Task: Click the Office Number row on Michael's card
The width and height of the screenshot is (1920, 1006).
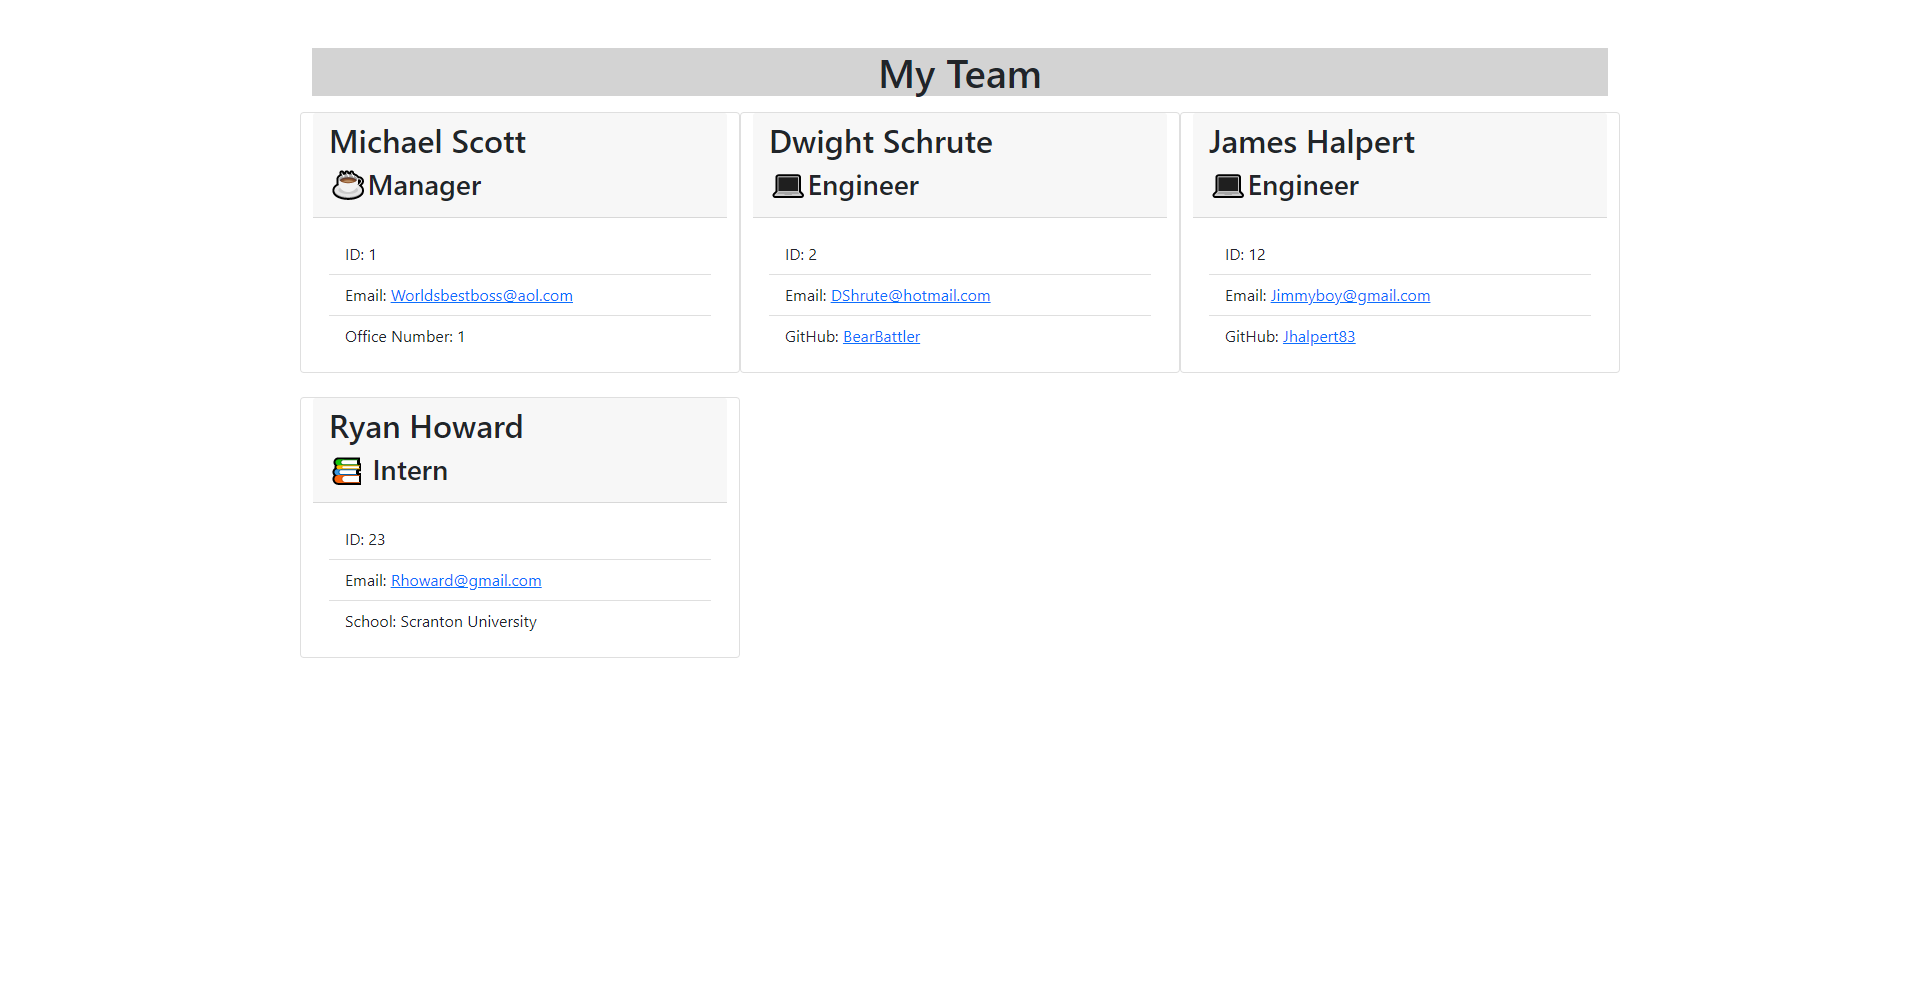Action: pos(405,336)
